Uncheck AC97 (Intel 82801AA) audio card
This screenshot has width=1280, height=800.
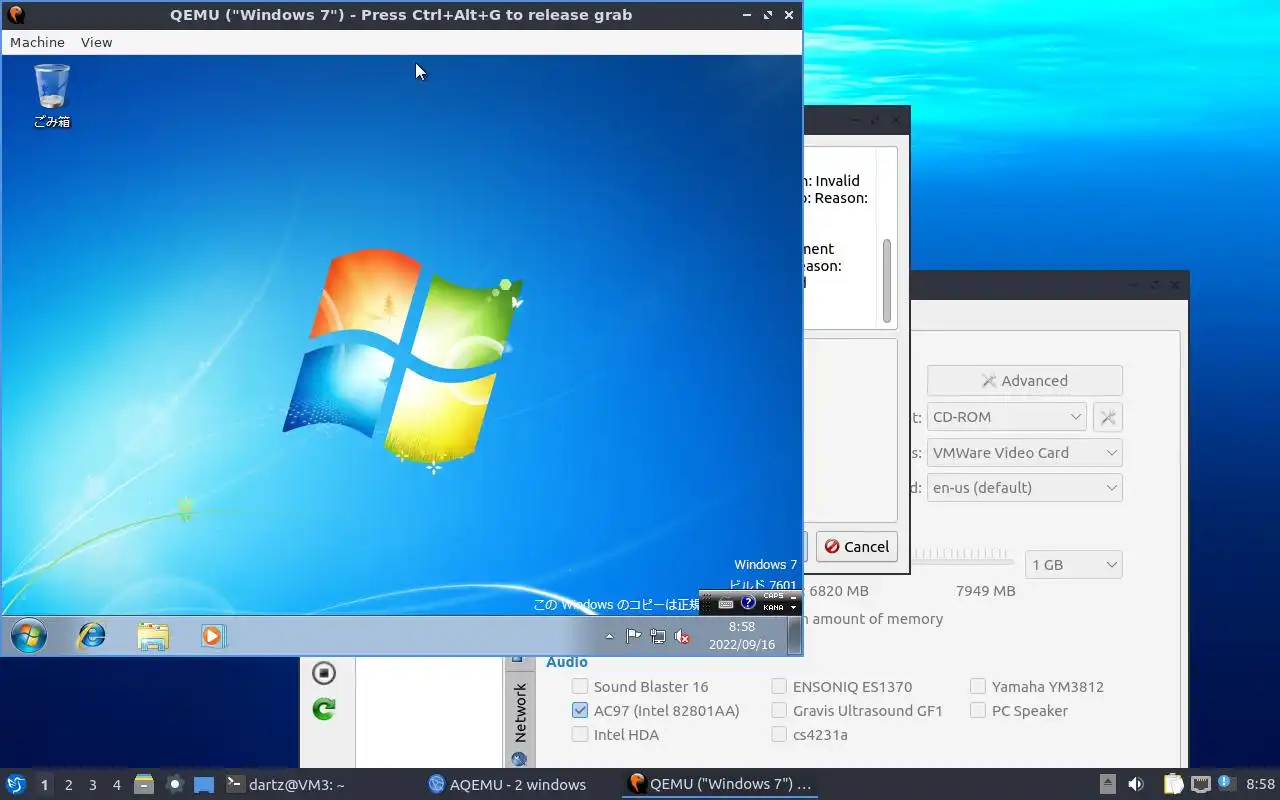pos(580,711)
